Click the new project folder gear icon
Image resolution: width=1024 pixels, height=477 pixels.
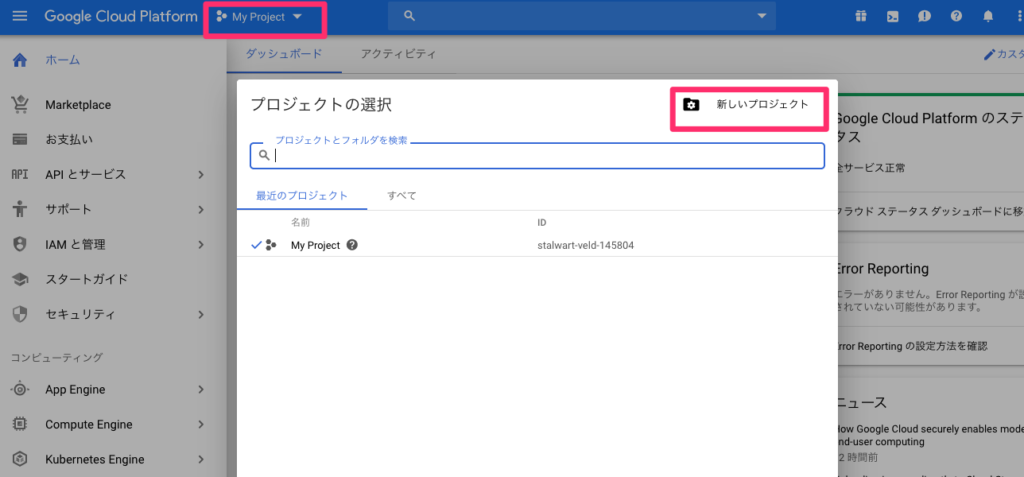pyautogui.click(x=691, y=105)
